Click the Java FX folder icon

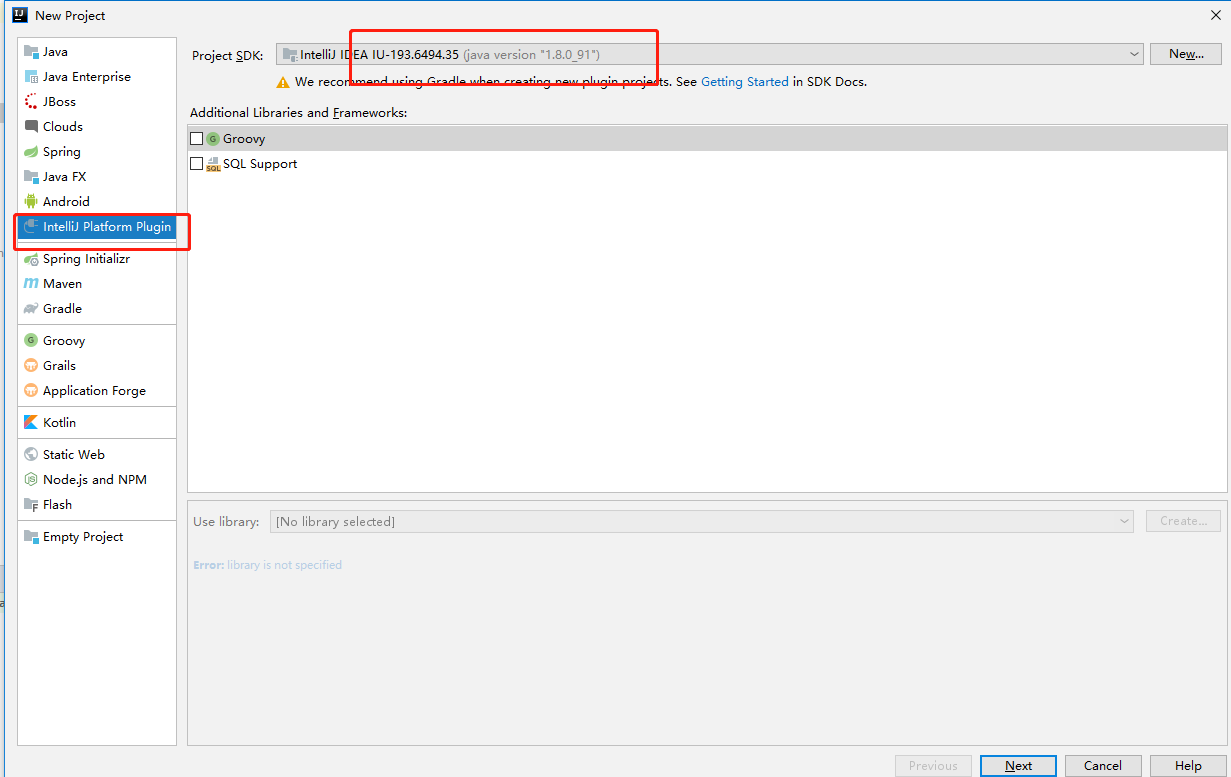pos(31,177)
